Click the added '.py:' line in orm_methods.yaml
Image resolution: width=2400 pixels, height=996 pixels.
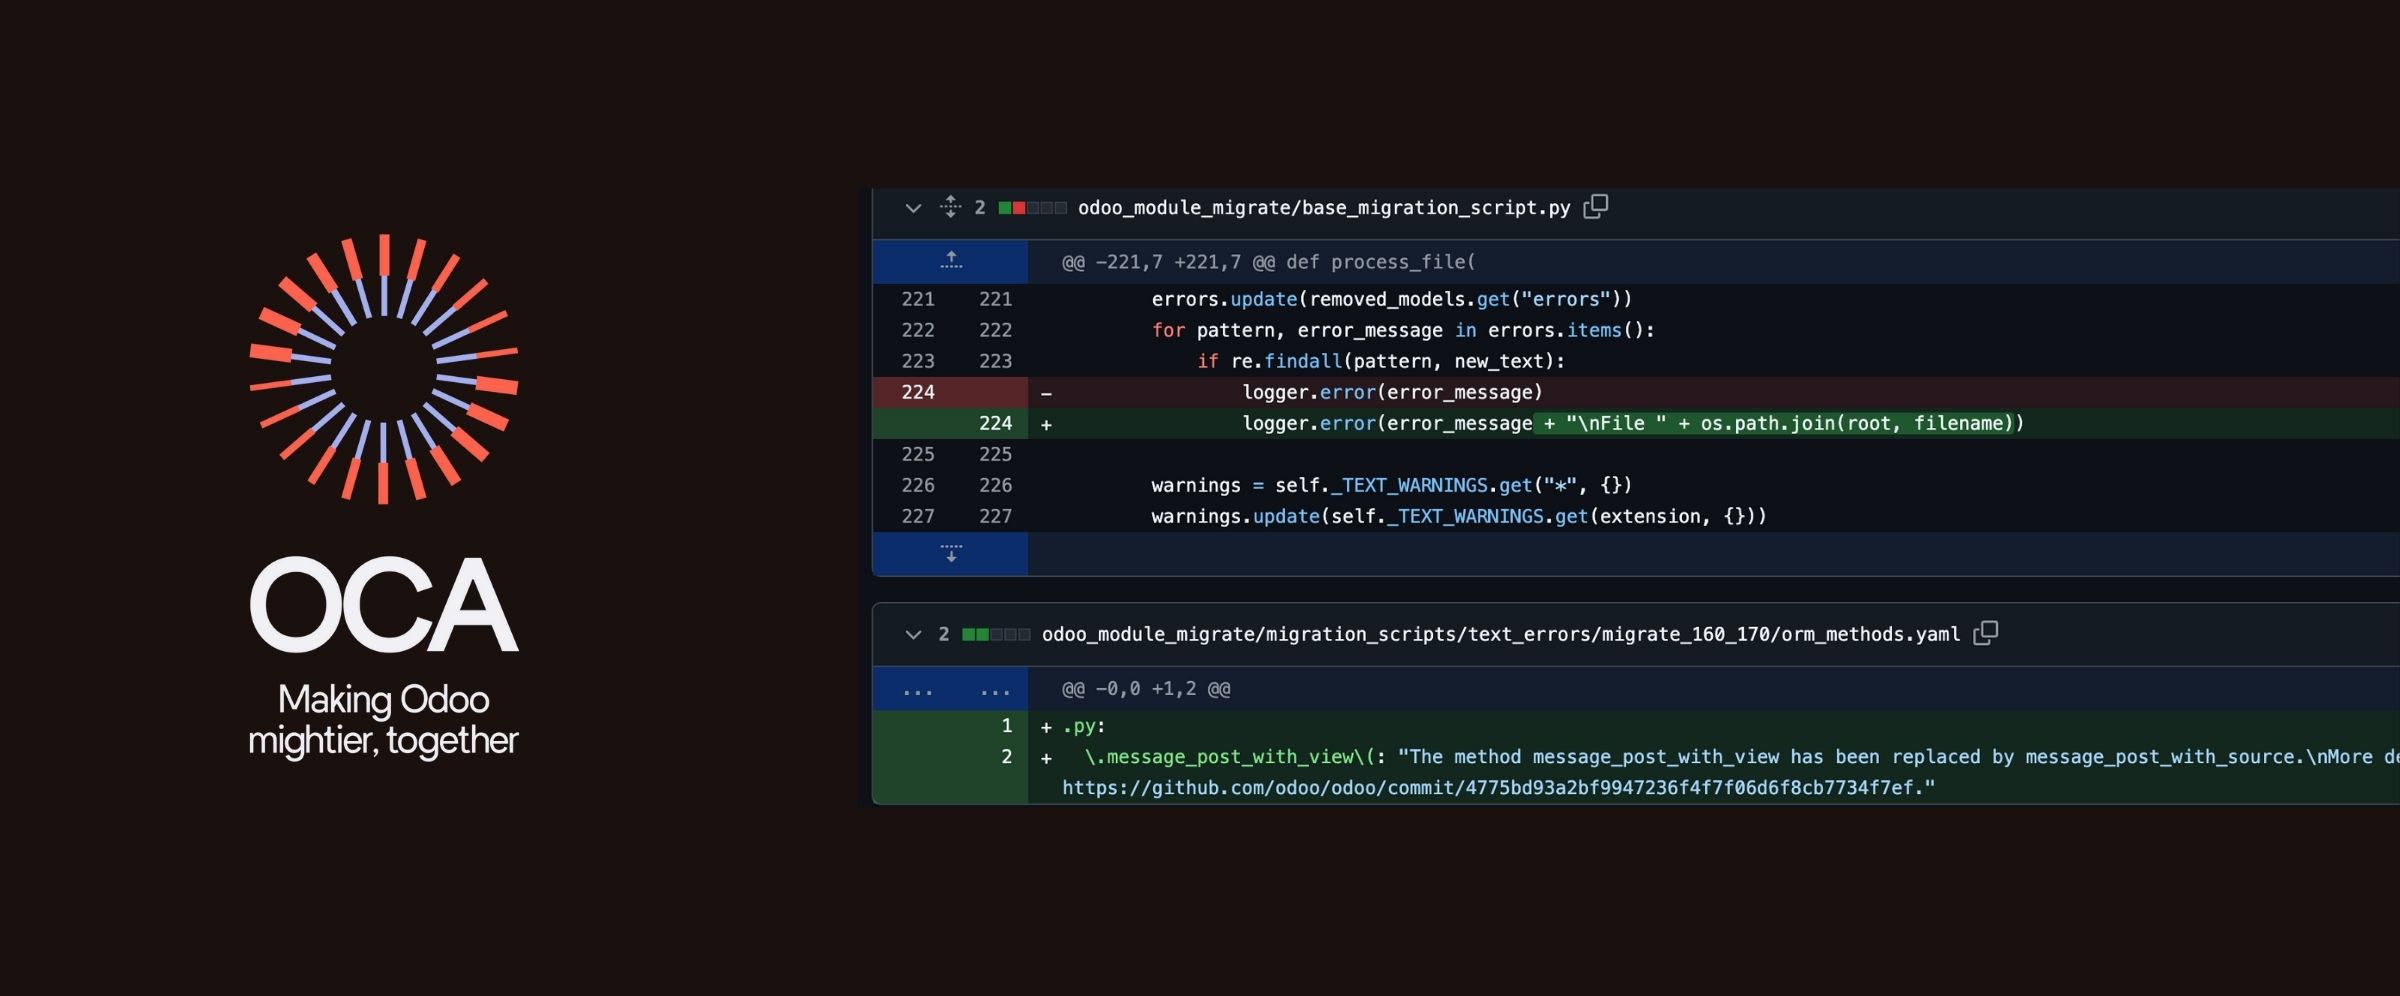[x=1084, y=726]
